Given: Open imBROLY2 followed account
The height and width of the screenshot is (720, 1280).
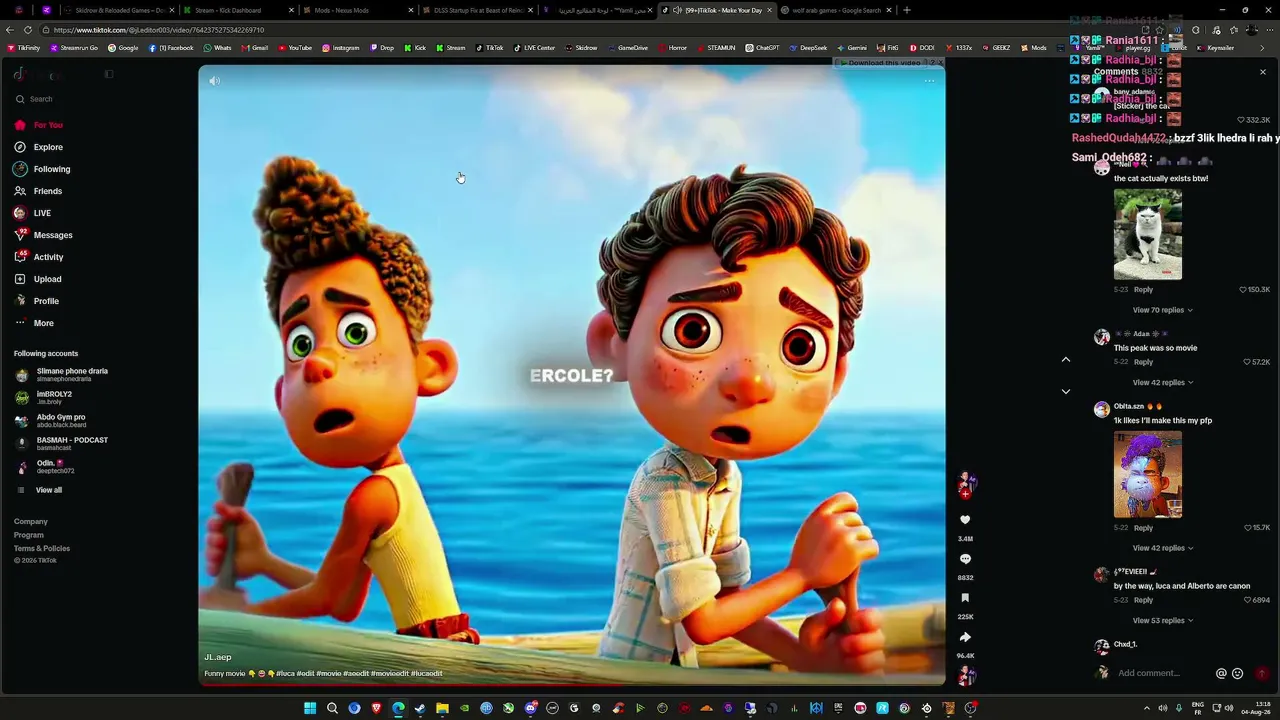Looking at the screenshot, I should (x=44, y=398).
